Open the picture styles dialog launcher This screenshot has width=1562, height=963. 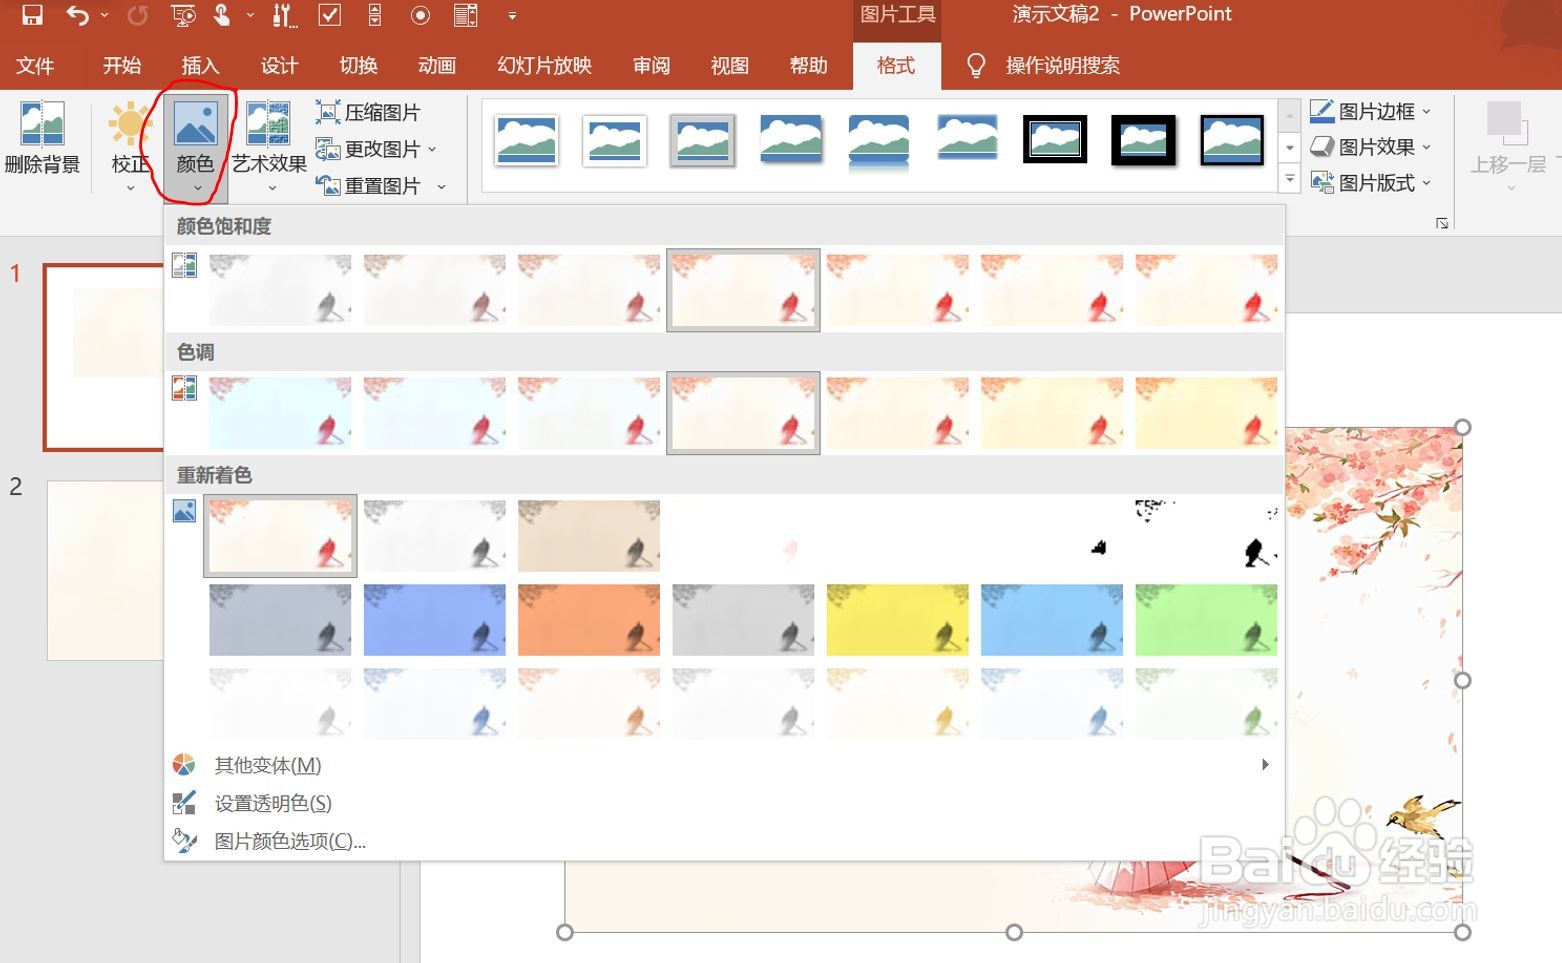(1442, 223)
